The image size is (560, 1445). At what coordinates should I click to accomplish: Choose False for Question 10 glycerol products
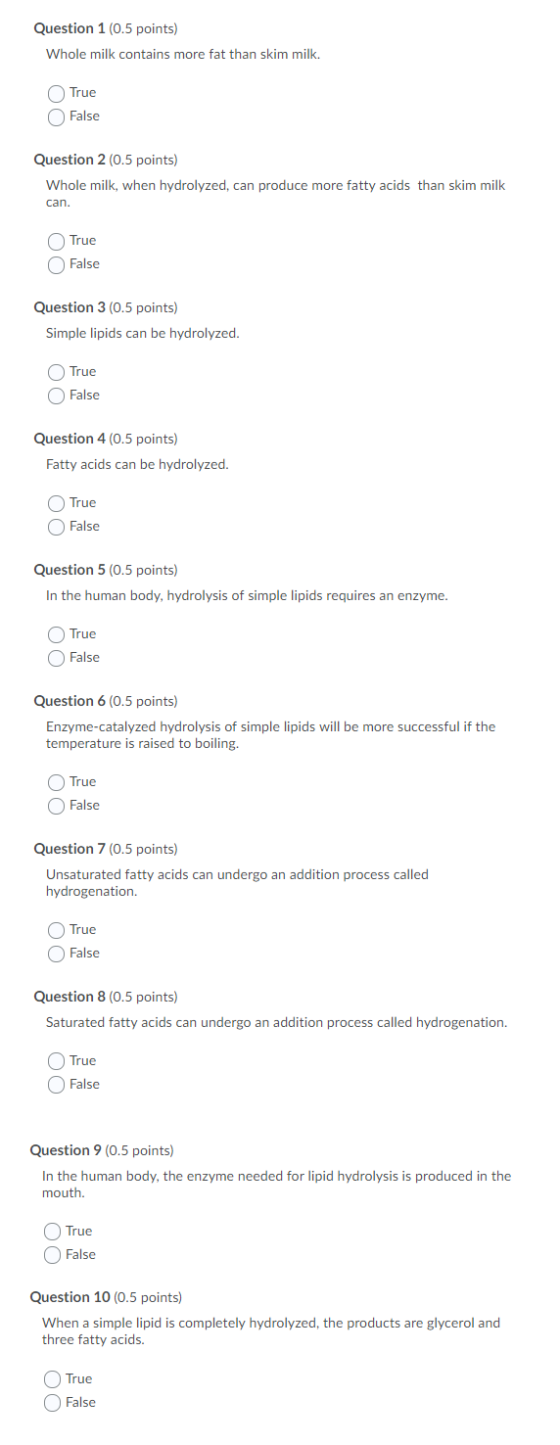tap(52, 1403)
